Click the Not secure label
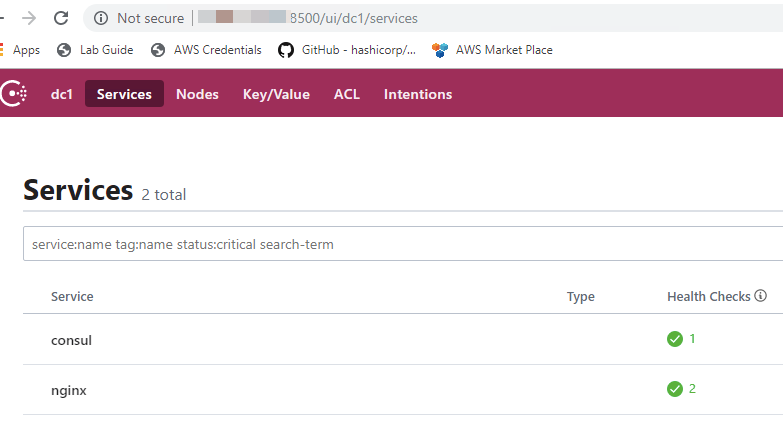Screen dimensions: 783x429 (150, 18)
